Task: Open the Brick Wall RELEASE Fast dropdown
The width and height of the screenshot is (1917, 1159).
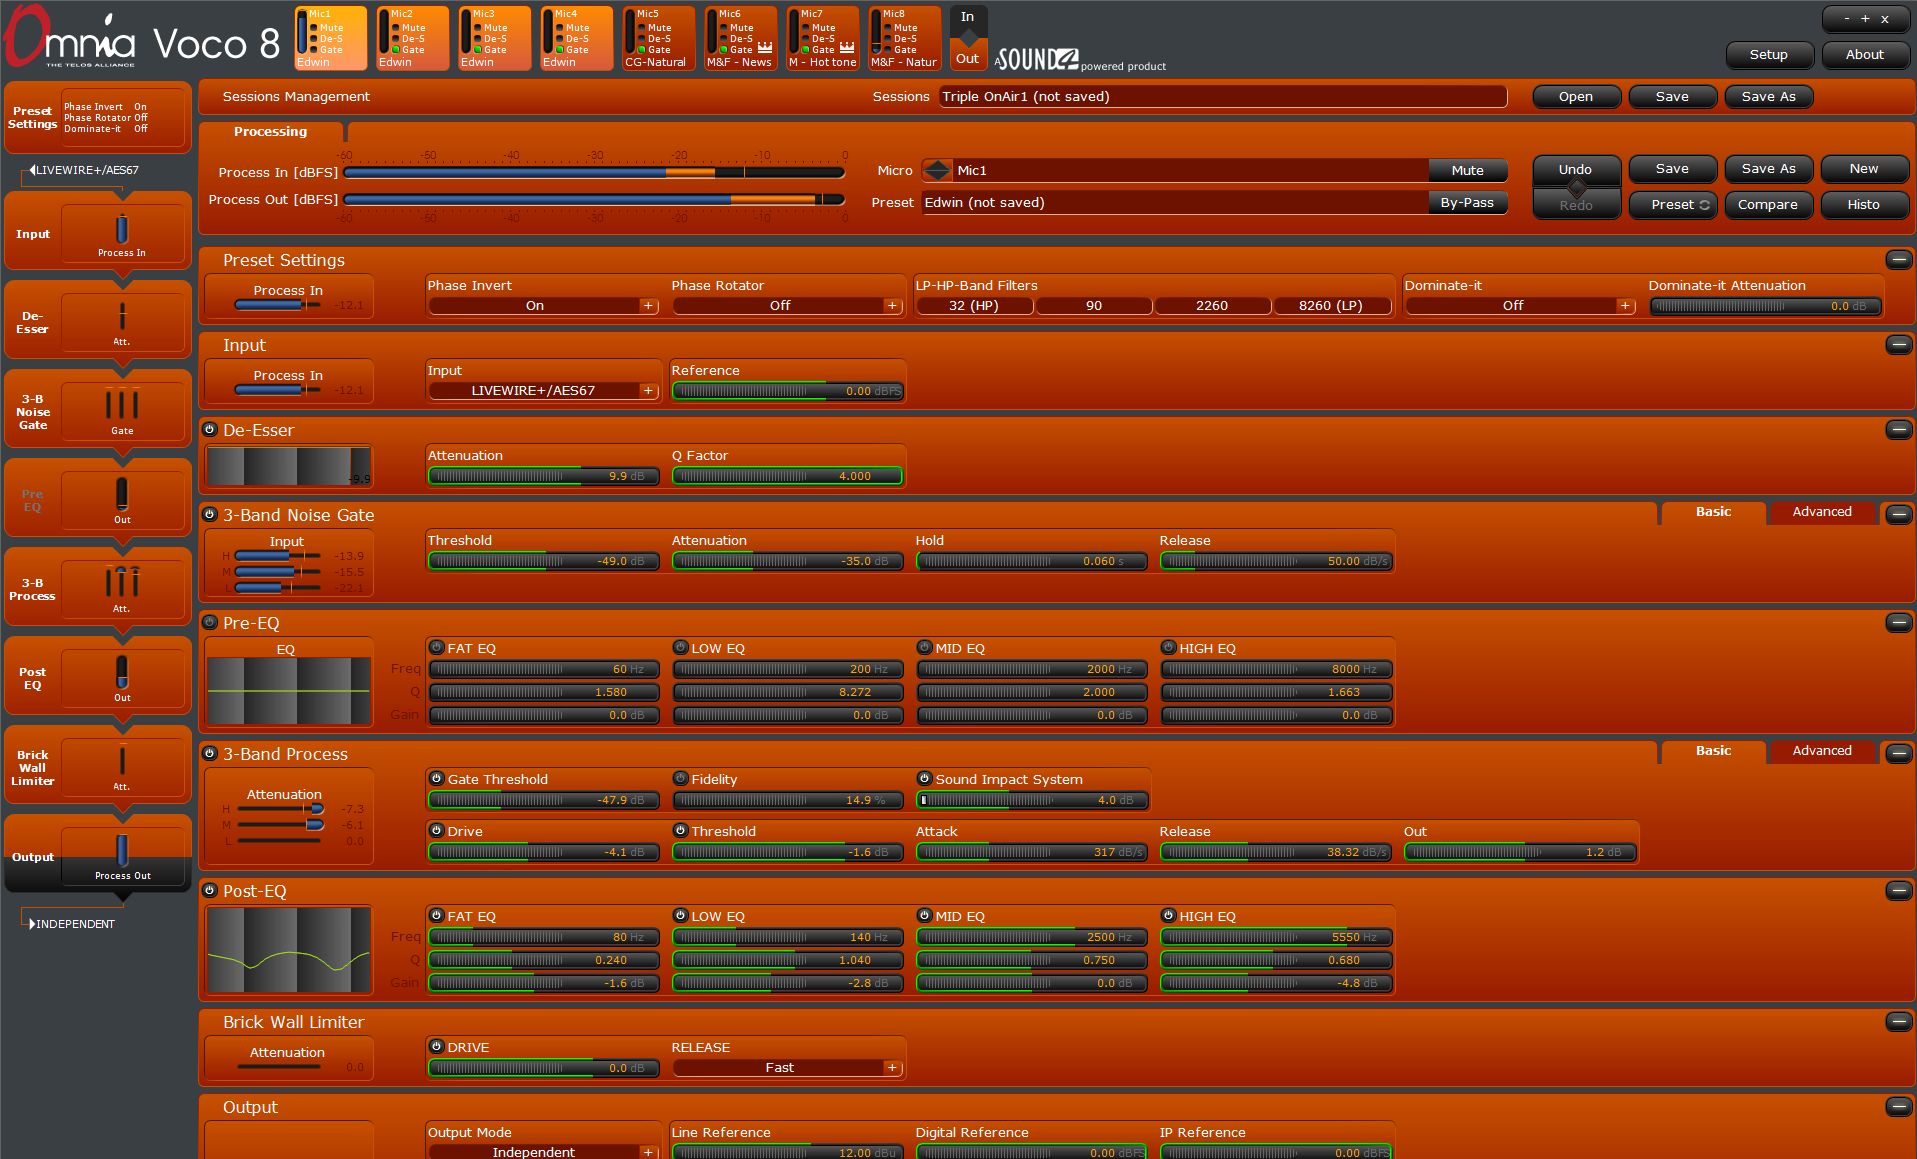Action: [788, 1068]
